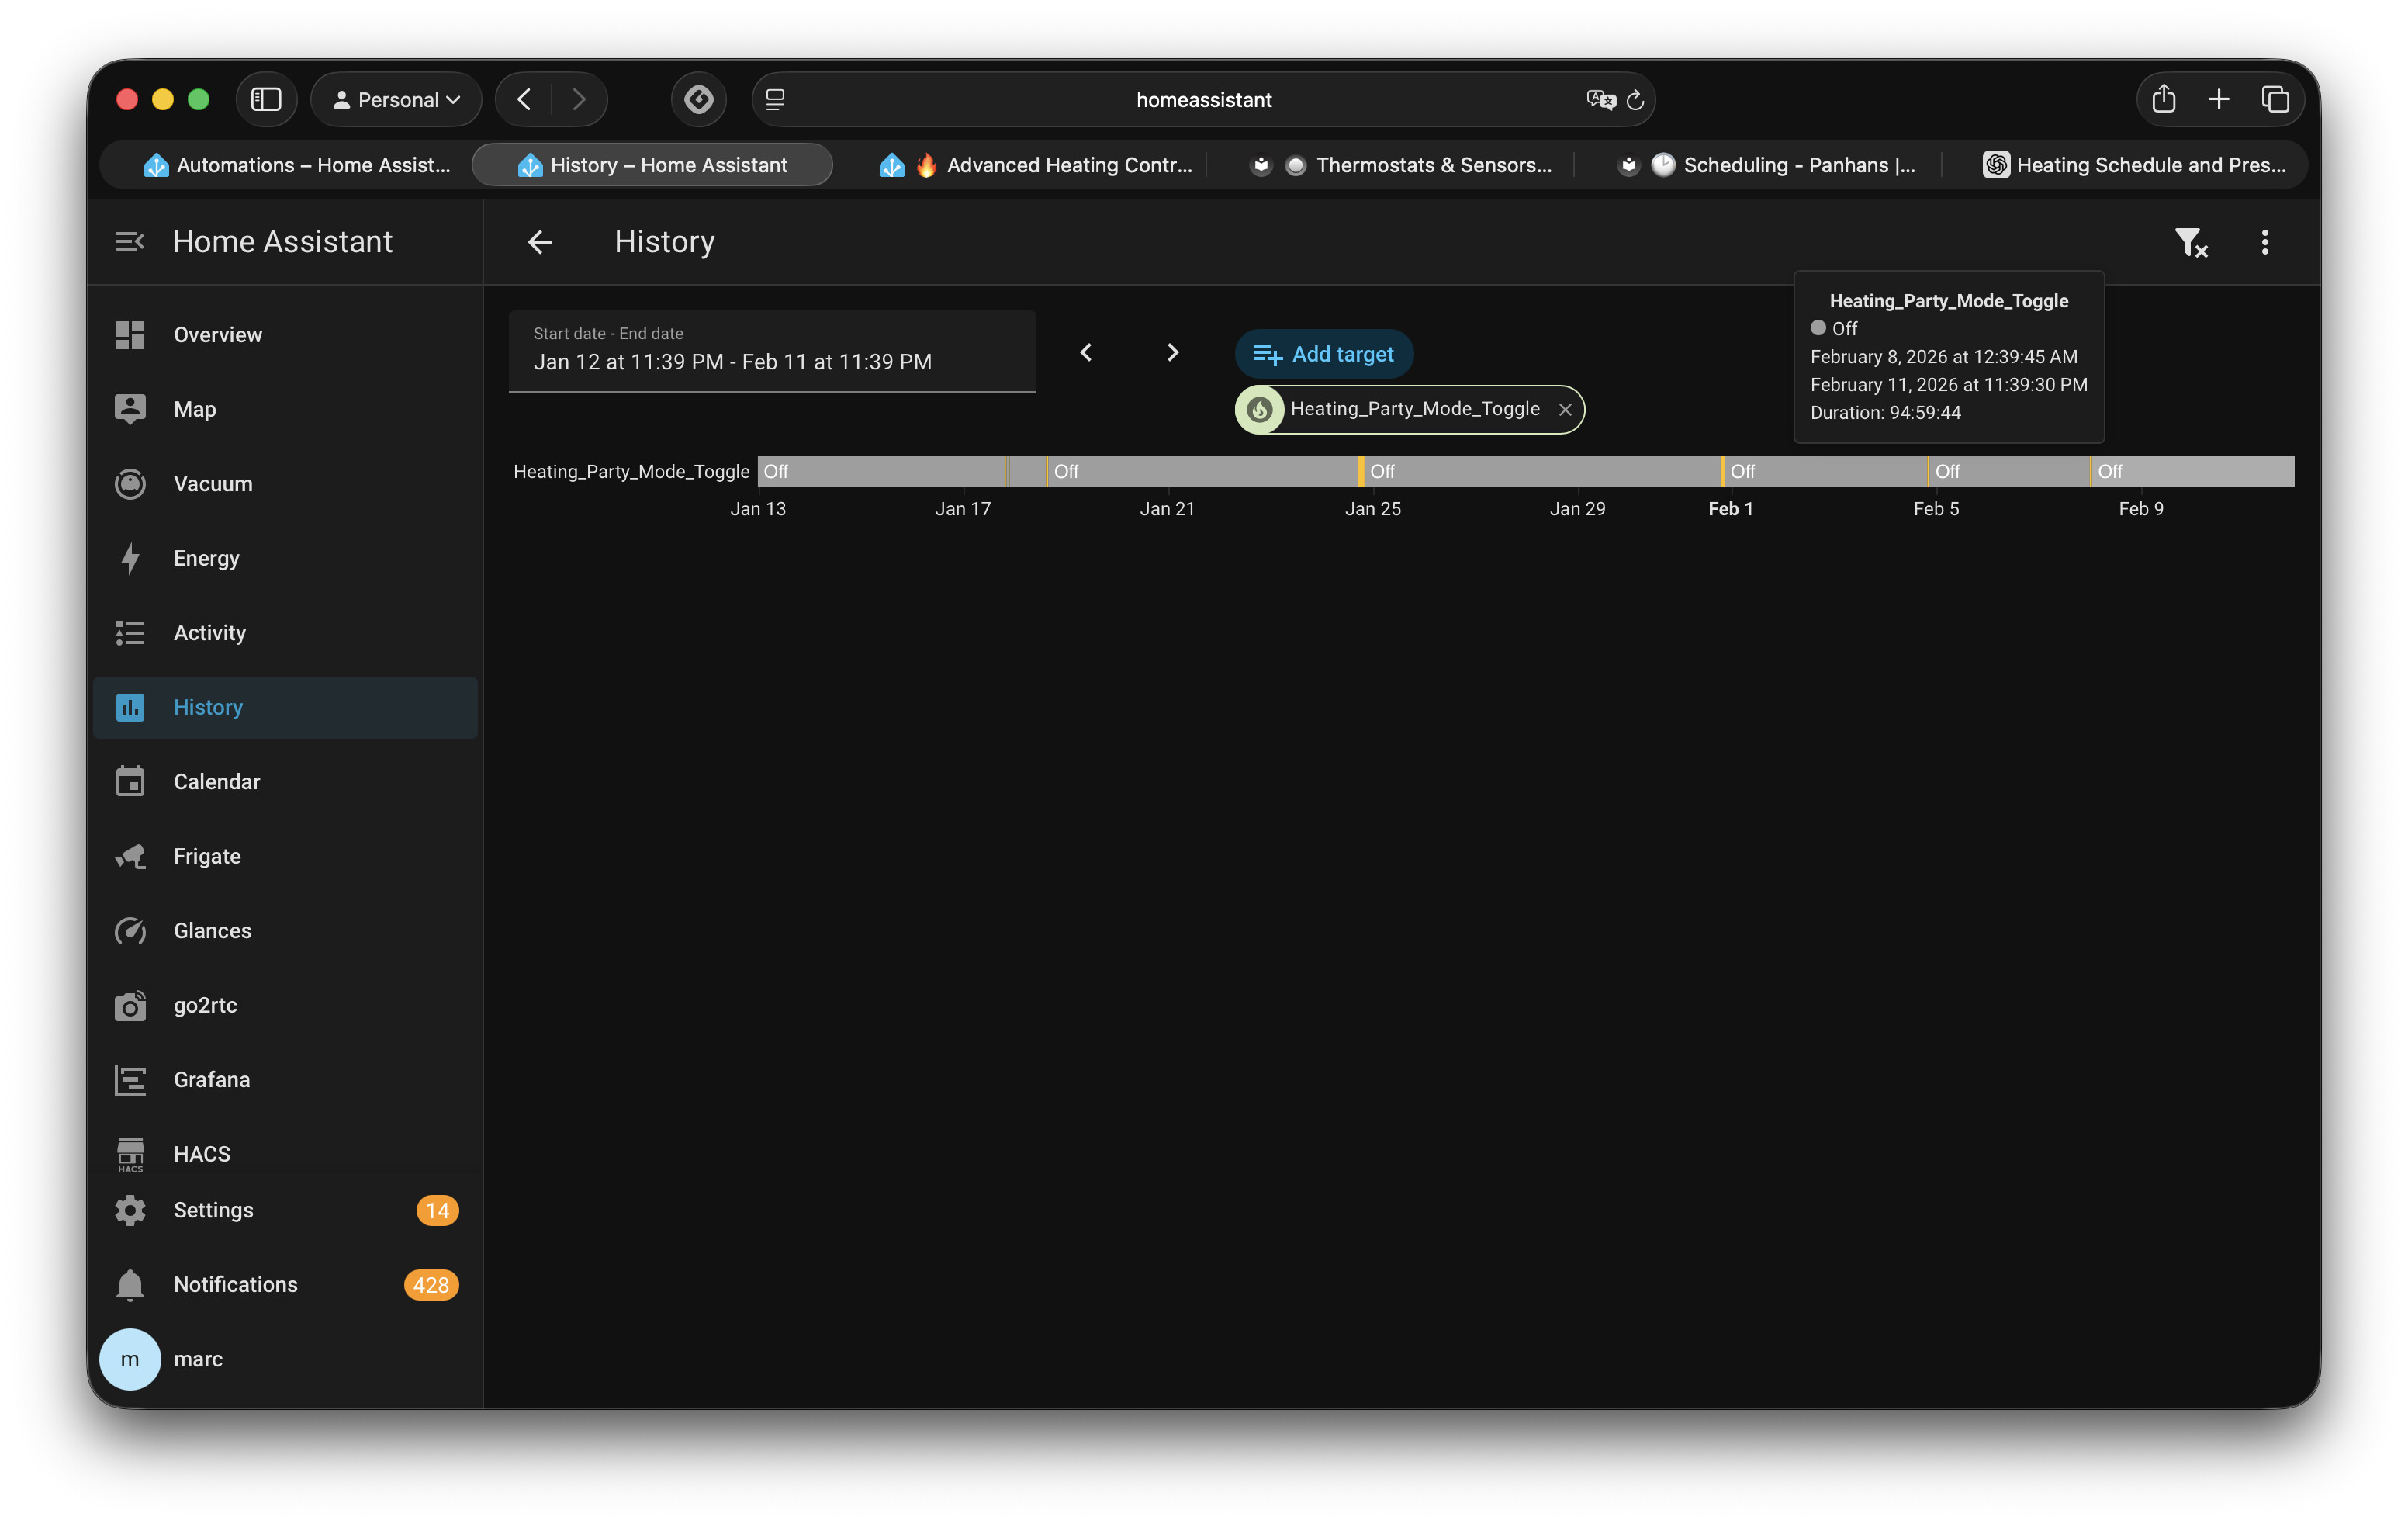The height and width of the screenshot is (1524, 2408).
Task: Open the three-dot overflow menu
Action: pos(2264,242)
